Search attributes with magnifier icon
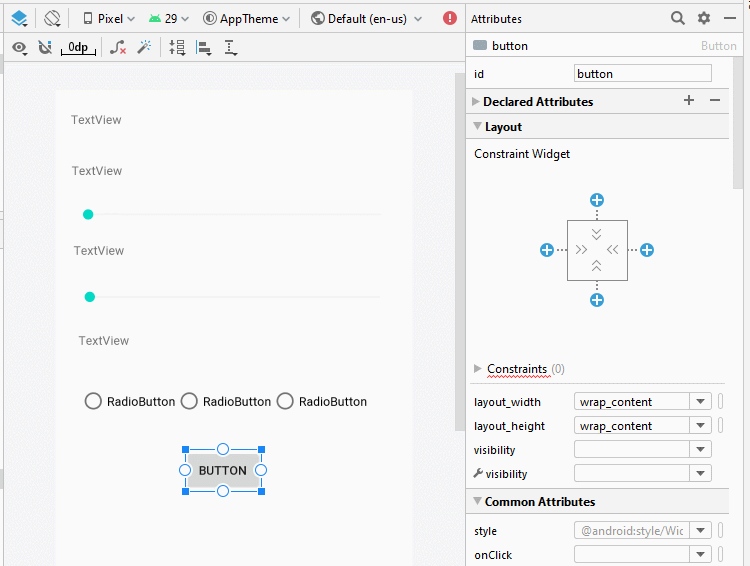The image size is (750, 566). [x=677, y=18]
